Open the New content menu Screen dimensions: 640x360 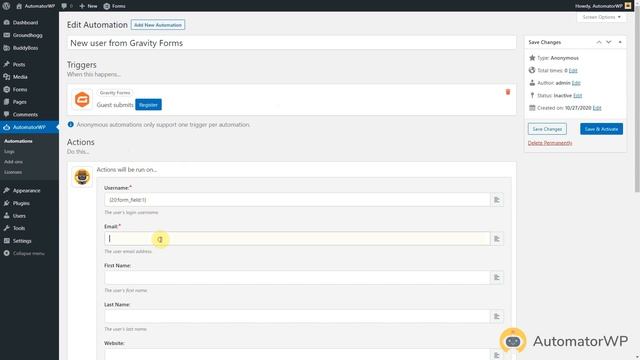click(x=88, y=6)
